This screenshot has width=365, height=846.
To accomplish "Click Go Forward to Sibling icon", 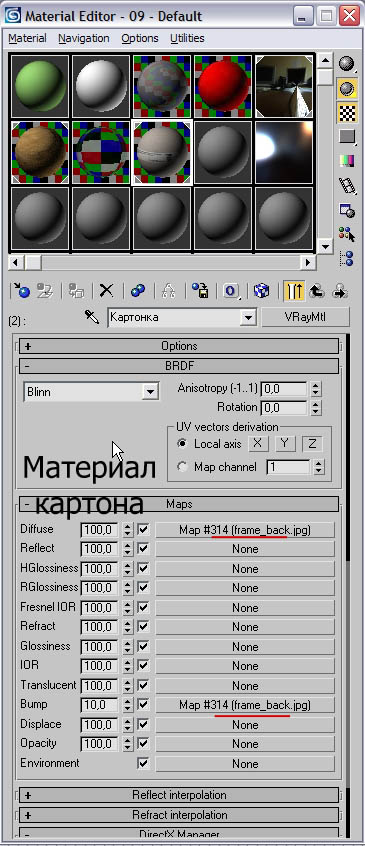I will tap(340, 291).
